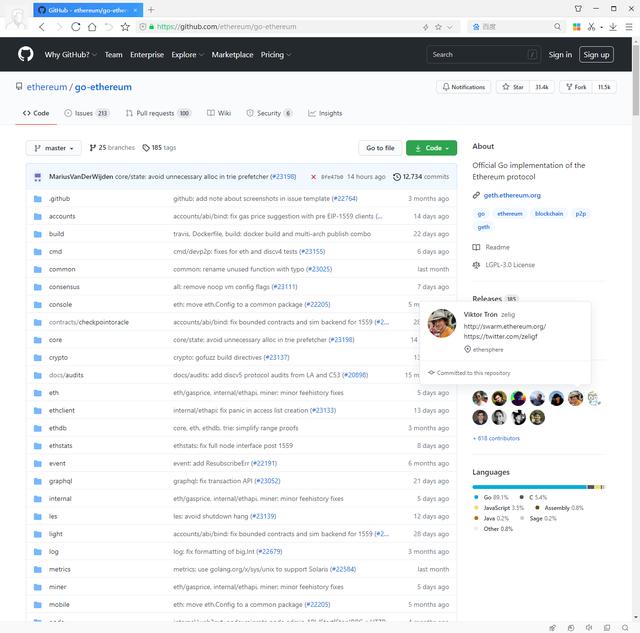Click the Sign up button

point(596,55)
